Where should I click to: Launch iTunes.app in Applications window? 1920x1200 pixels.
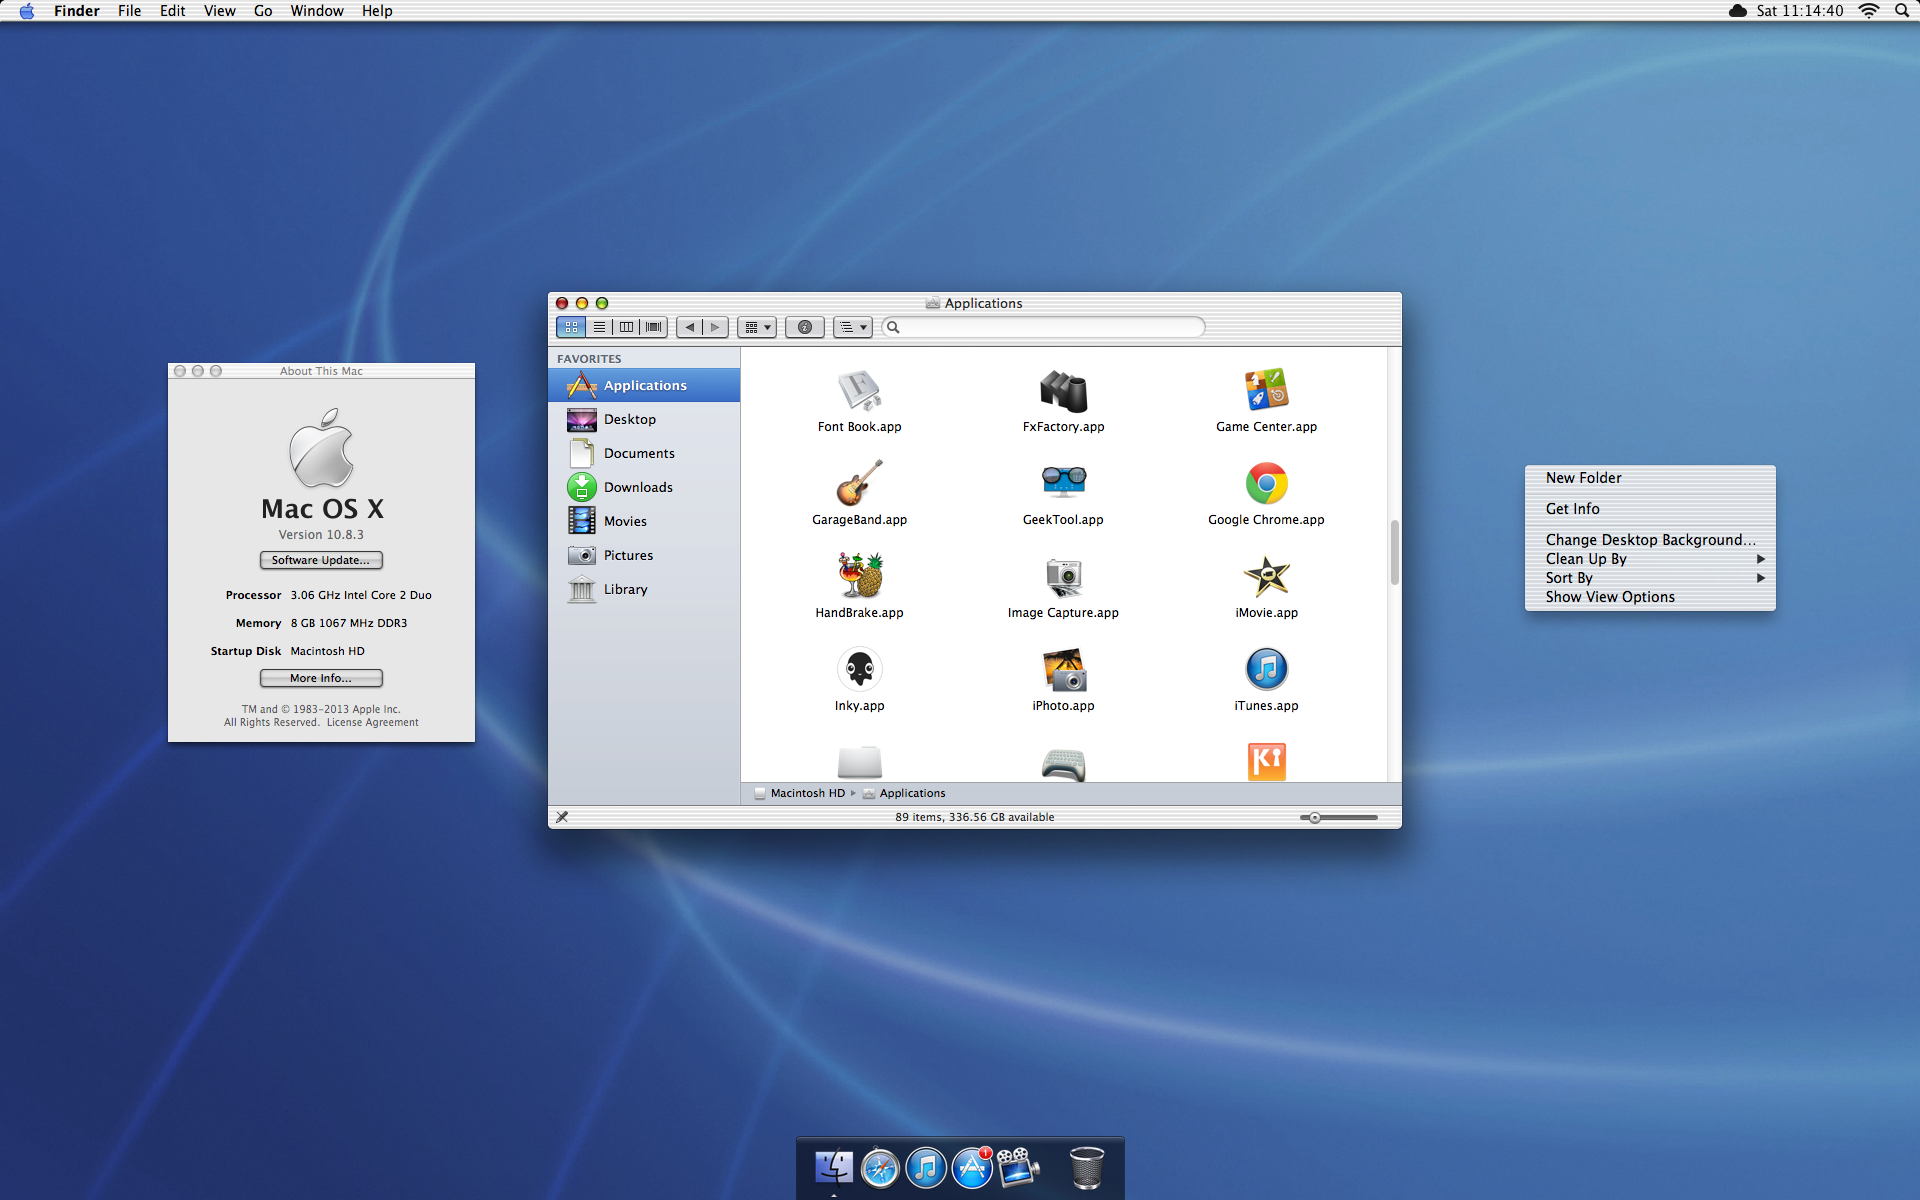pyautogui.click(x=1266, y=669)
